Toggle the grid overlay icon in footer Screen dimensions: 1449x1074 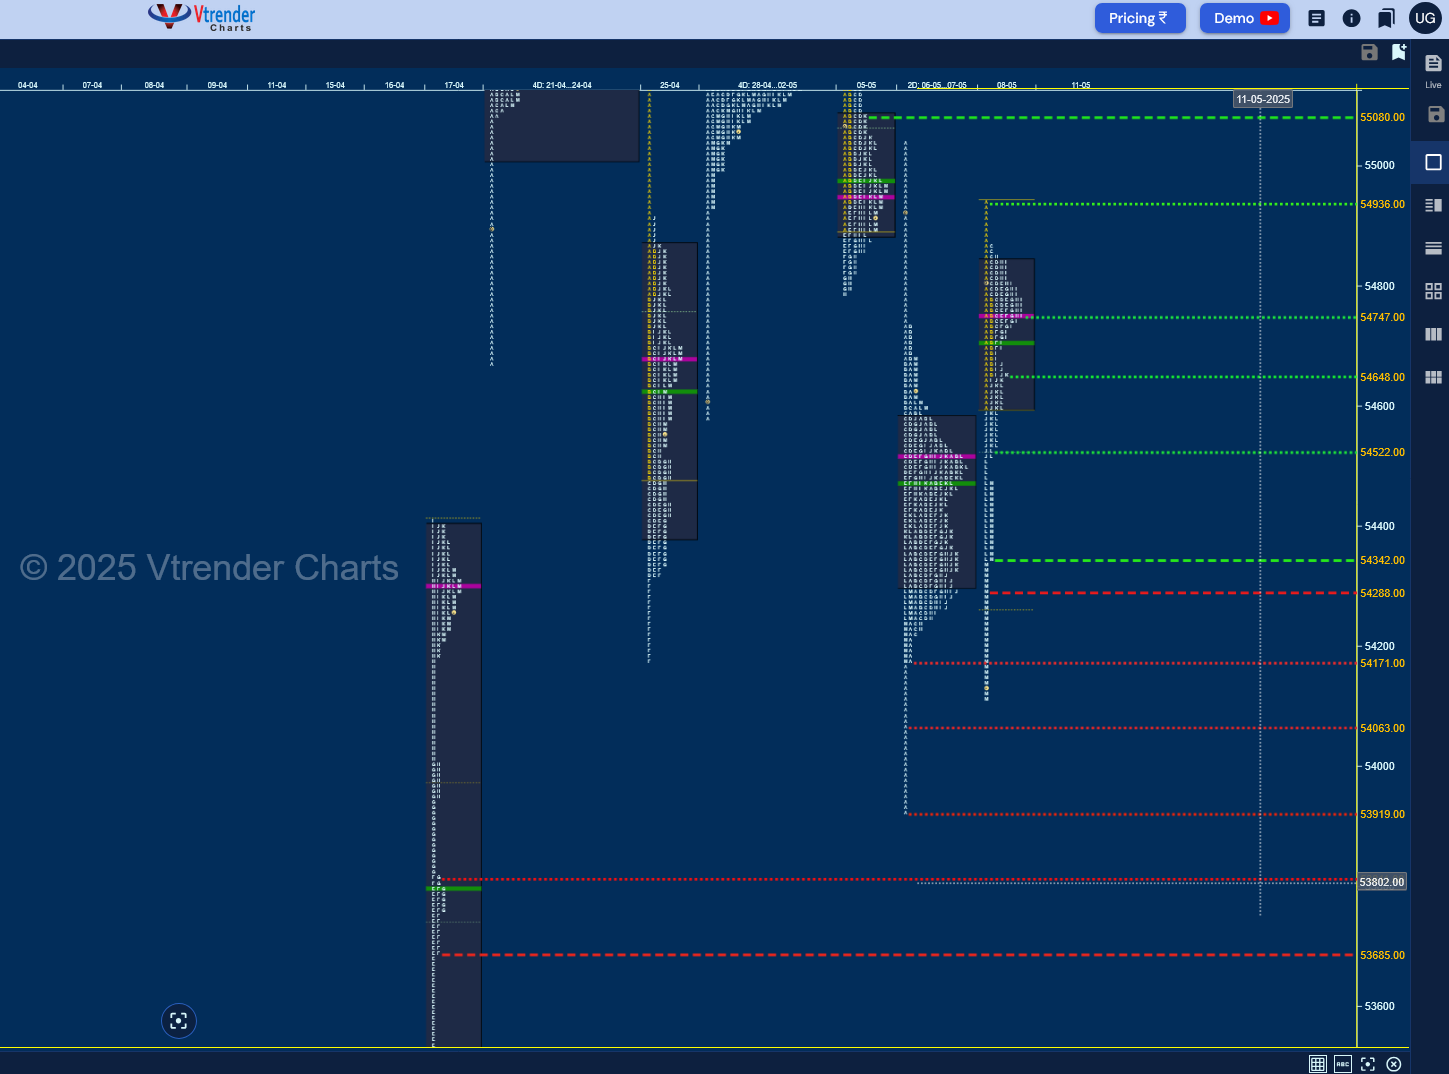pyautogui.click(x=1318, y=1064)
